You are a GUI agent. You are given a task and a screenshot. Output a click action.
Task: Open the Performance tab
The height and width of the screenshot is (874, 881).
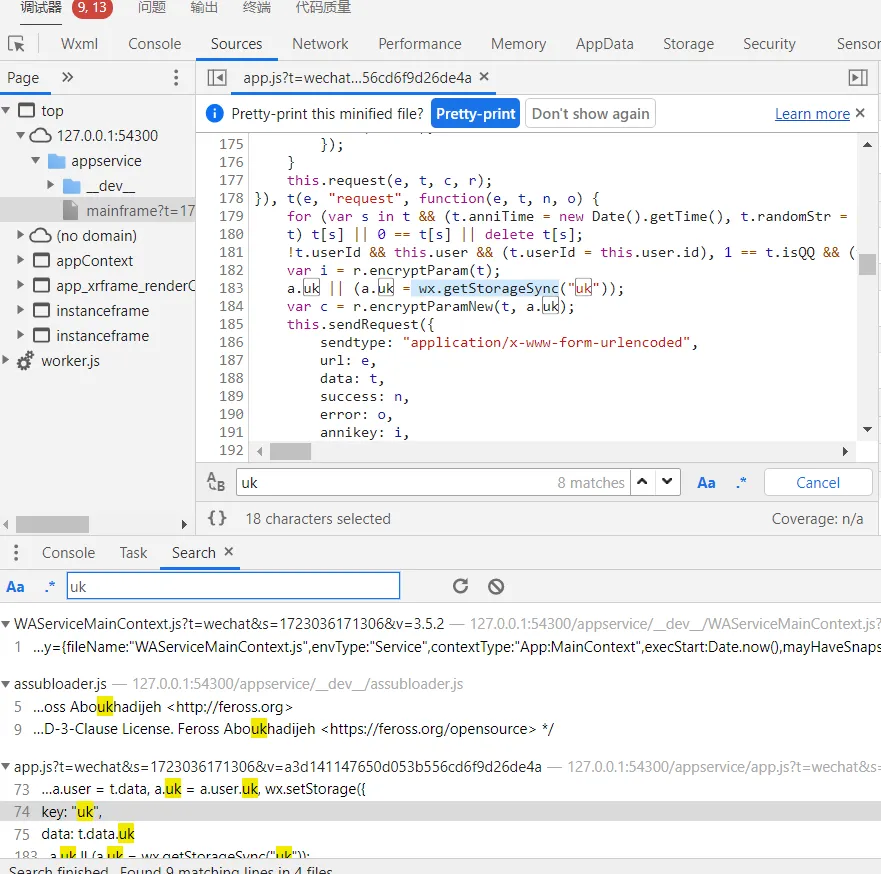coord(420,44)
